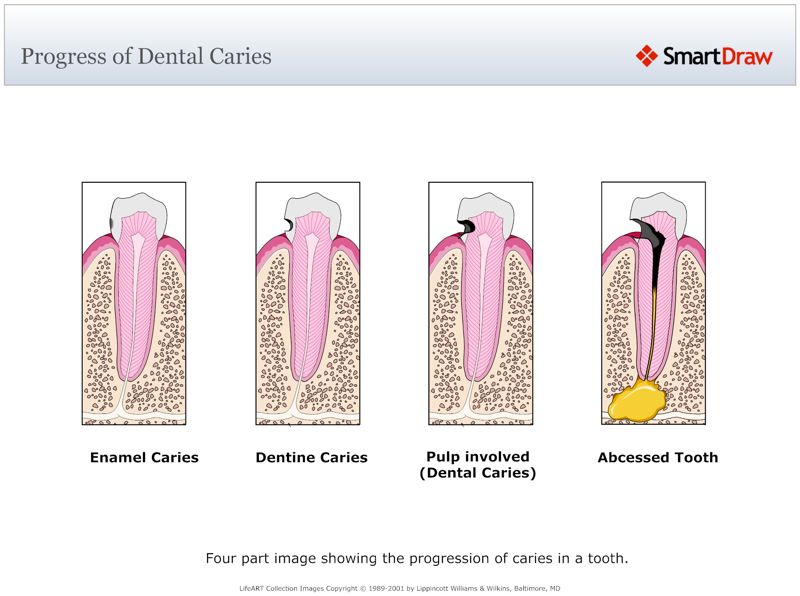The width and height of the screenshot is (800, 596).
Task: Click the LifeART copyright notice text
Action: pos(400,589)
